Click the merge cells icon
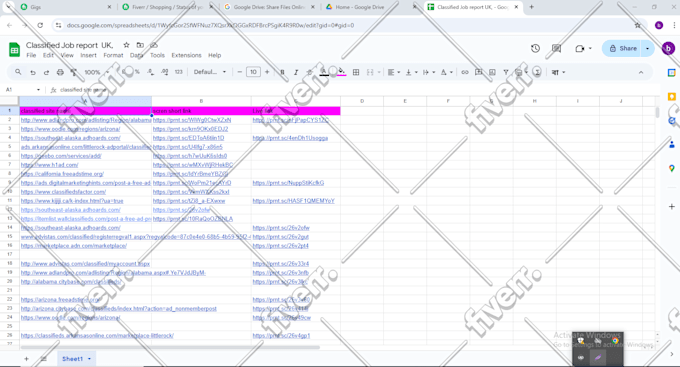 370,72
